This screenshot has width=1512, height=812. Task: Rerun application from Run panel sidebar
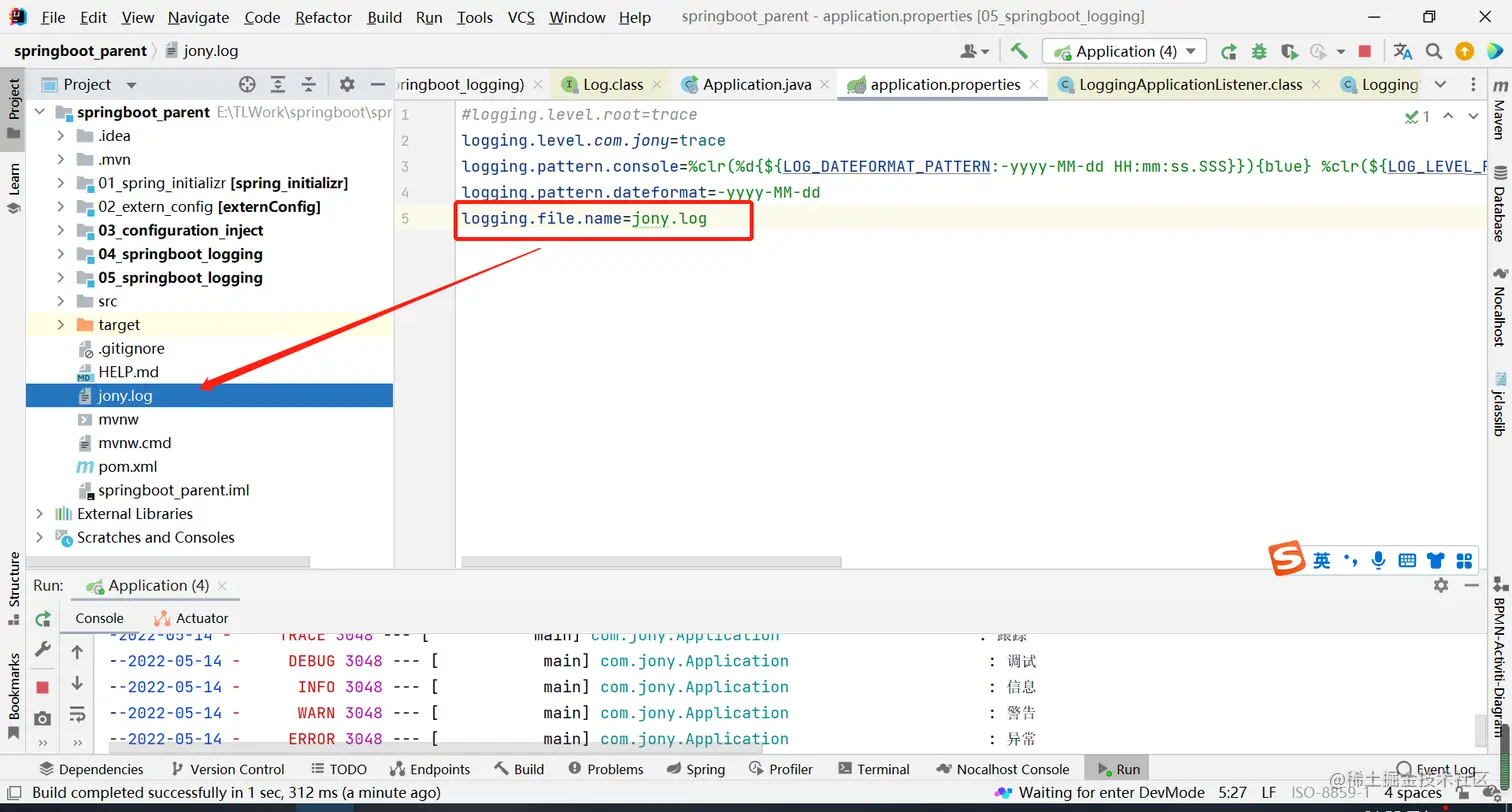[x=42, y=620]
